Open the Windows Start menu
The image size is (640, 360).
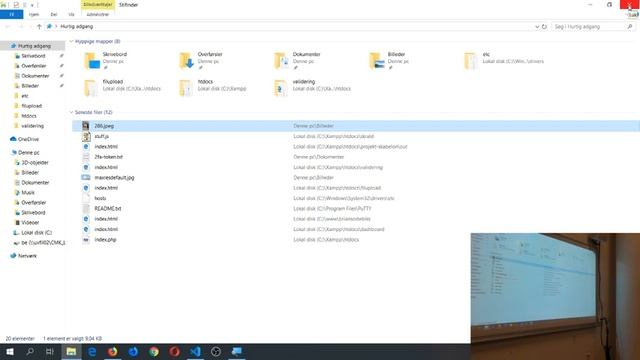(10, 351)
